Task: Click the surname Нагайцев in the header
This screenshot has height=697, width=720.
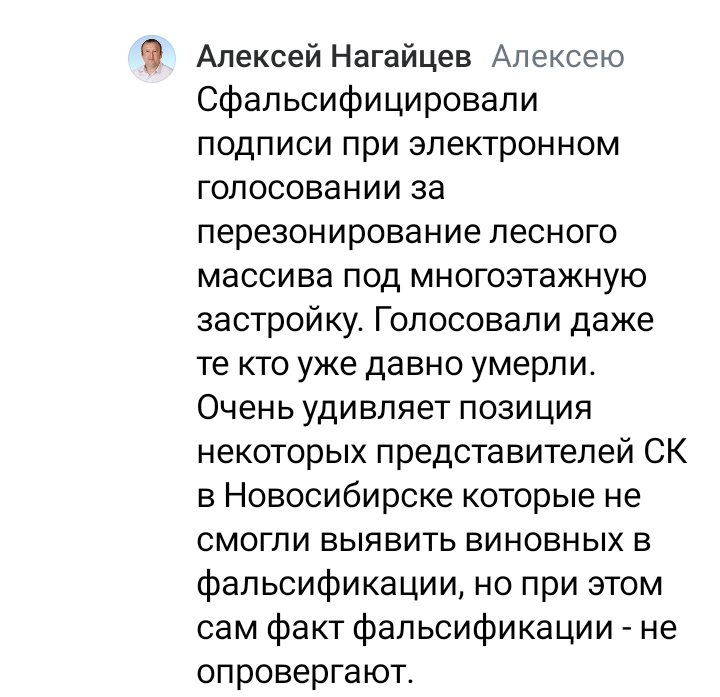Action: [402, 57]
